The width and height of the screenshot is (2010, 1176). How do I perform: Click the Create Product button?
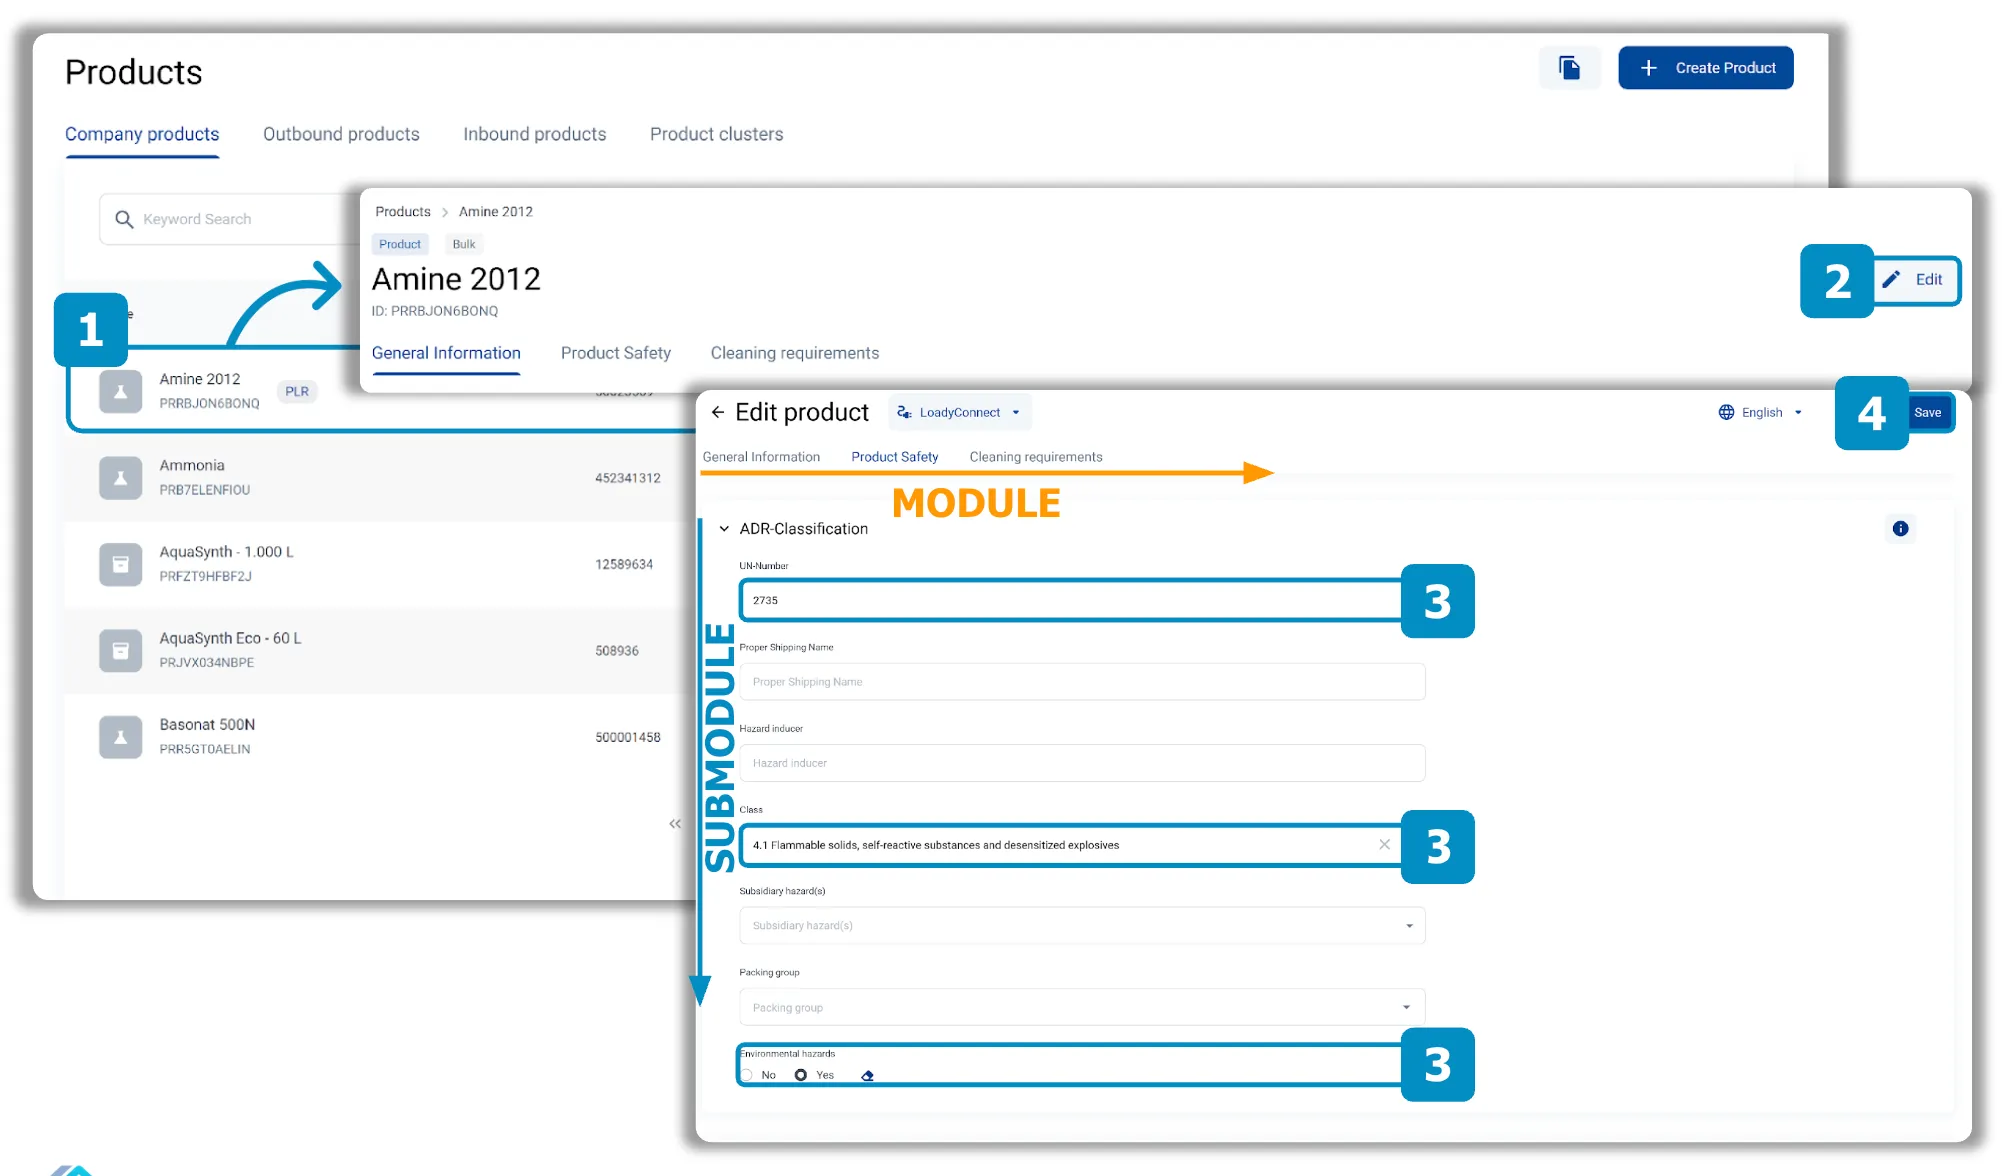(x=1706, y=68)
